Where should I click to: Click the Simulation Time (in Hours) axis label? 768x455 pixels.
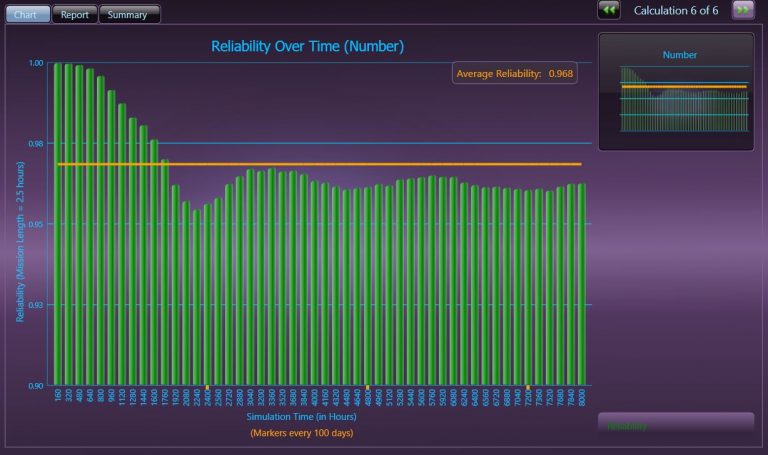301,416
